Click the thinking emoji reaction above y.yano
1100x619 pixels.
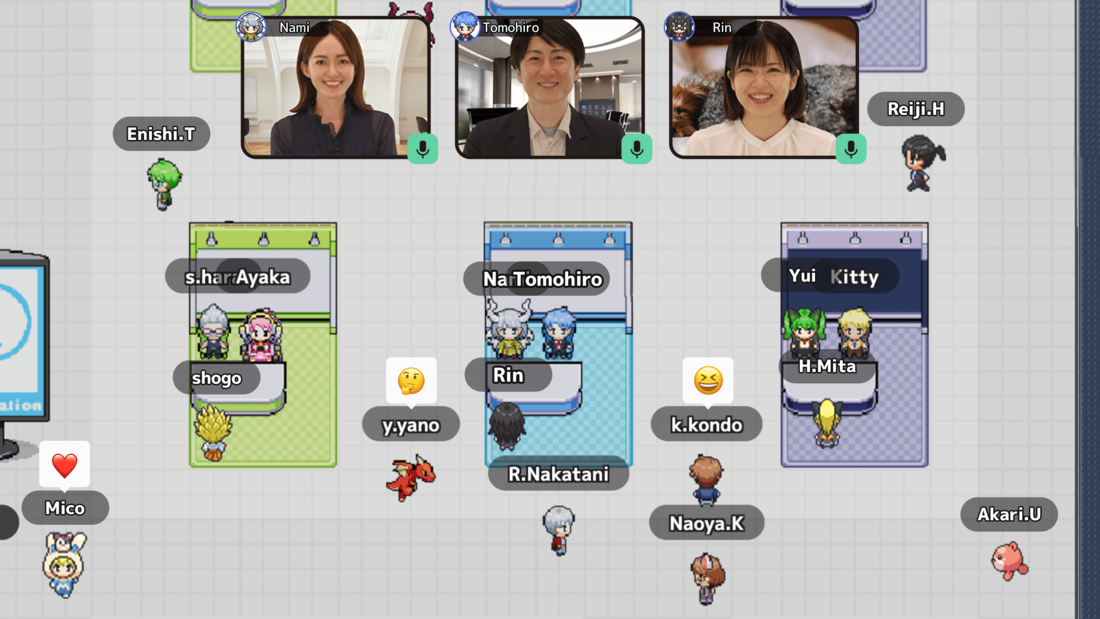click(x=411, y=381)
